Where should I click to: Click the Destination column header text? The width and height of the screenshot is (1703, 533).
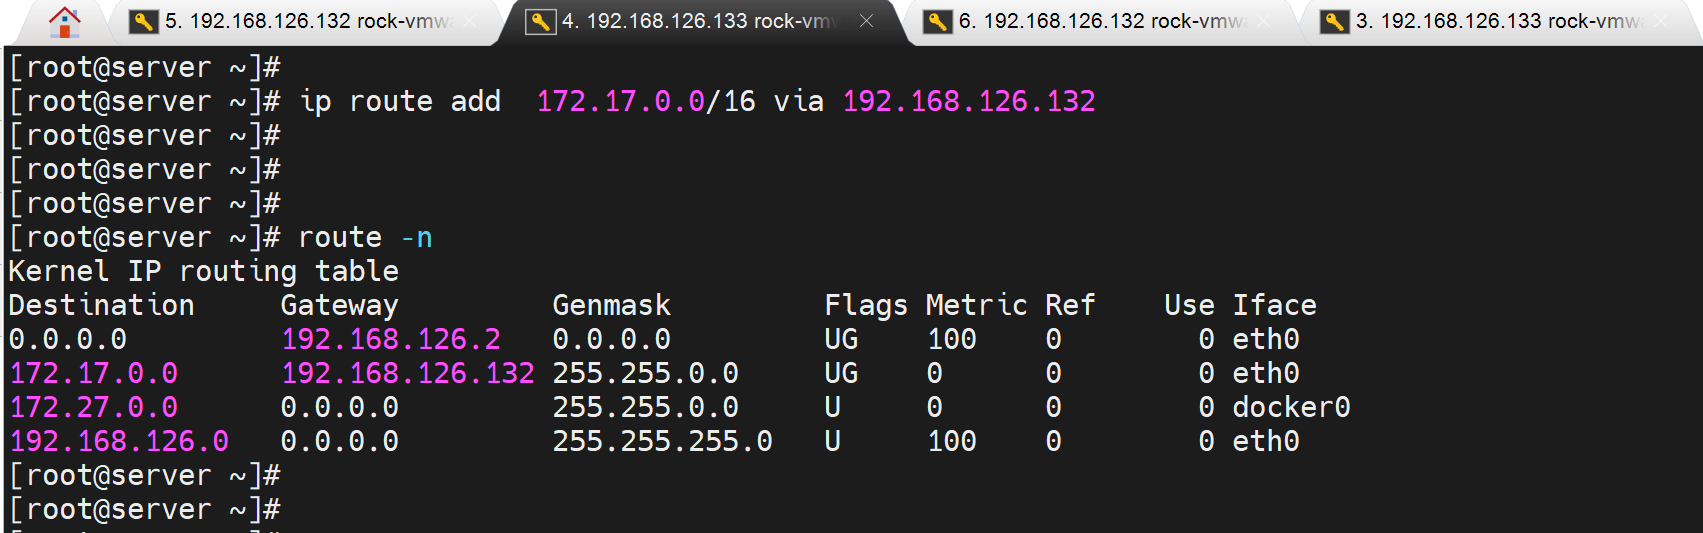pyautogui.click(x=102, y=306)
